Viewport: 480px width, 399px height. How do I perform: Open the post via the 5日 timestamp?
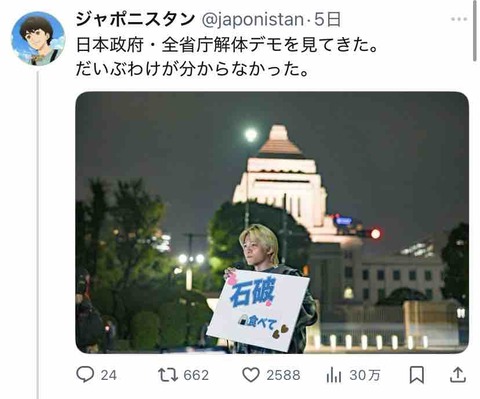(x=328, y=20)
